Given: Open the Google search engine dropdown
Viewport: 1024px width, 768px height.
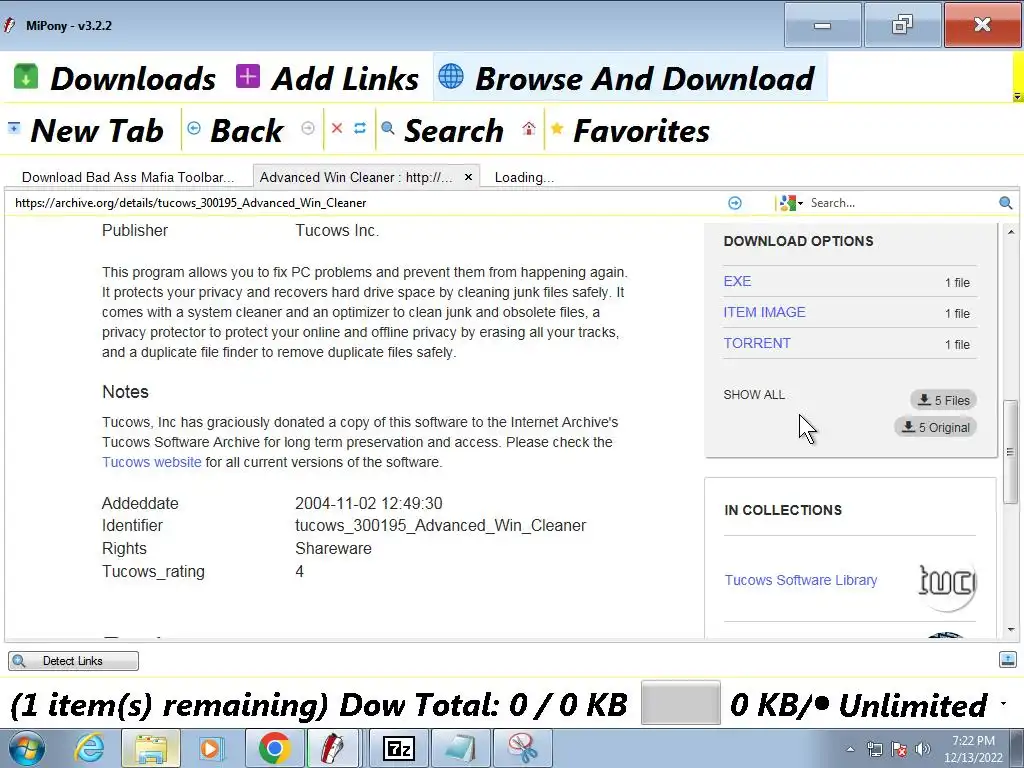Looking at the screenshot, I should [x=791, y=203].
